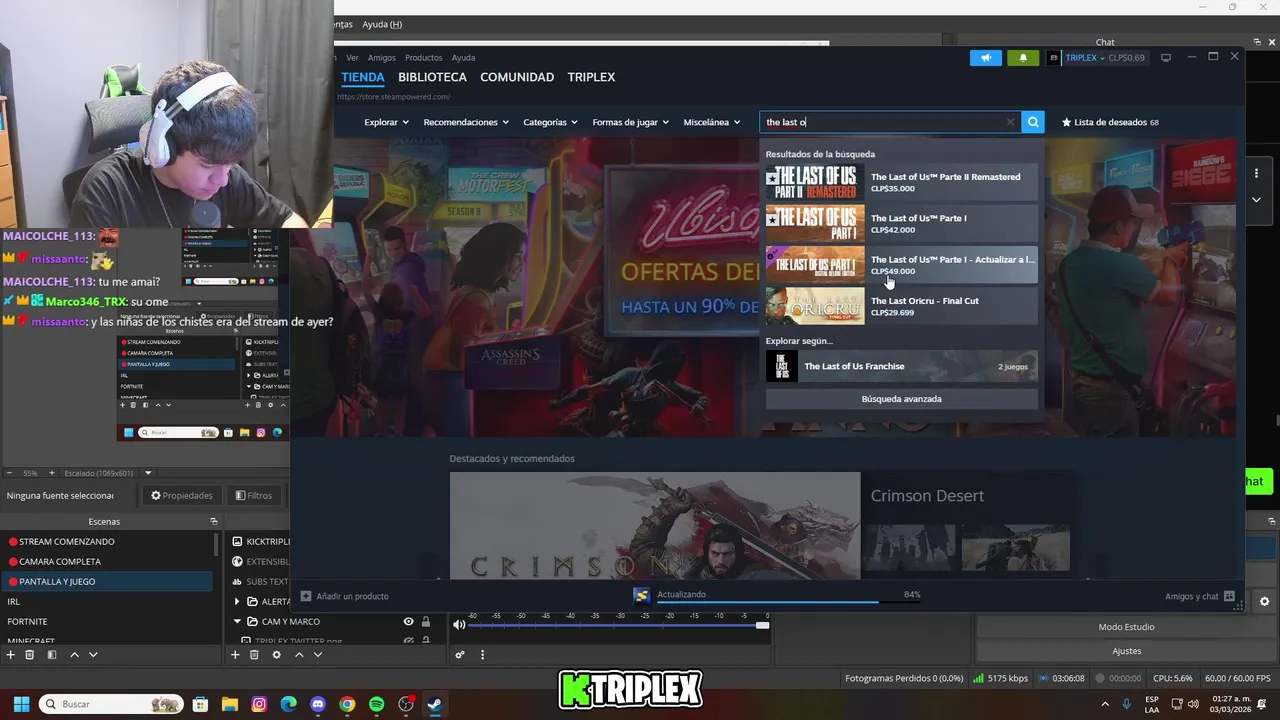Remove selected scene with Escenas trash icon
The height and width of the screenshot is (720, 1280).
tap(30, 655)
